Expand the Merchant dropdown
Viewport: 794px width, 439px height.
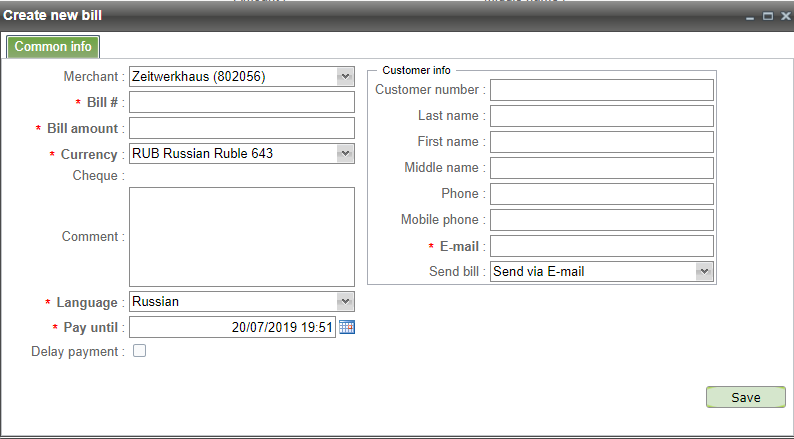coord(345,76)
